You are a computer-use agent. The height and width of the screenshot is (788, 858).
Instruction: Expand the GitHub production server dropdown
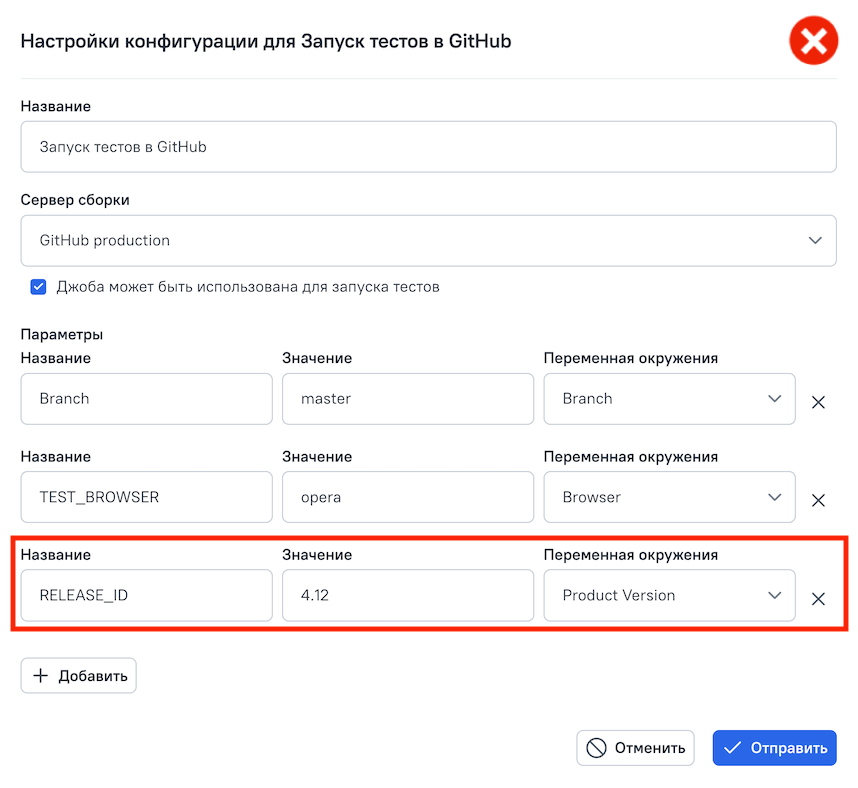pyautogui.click(x=428, y=240)
